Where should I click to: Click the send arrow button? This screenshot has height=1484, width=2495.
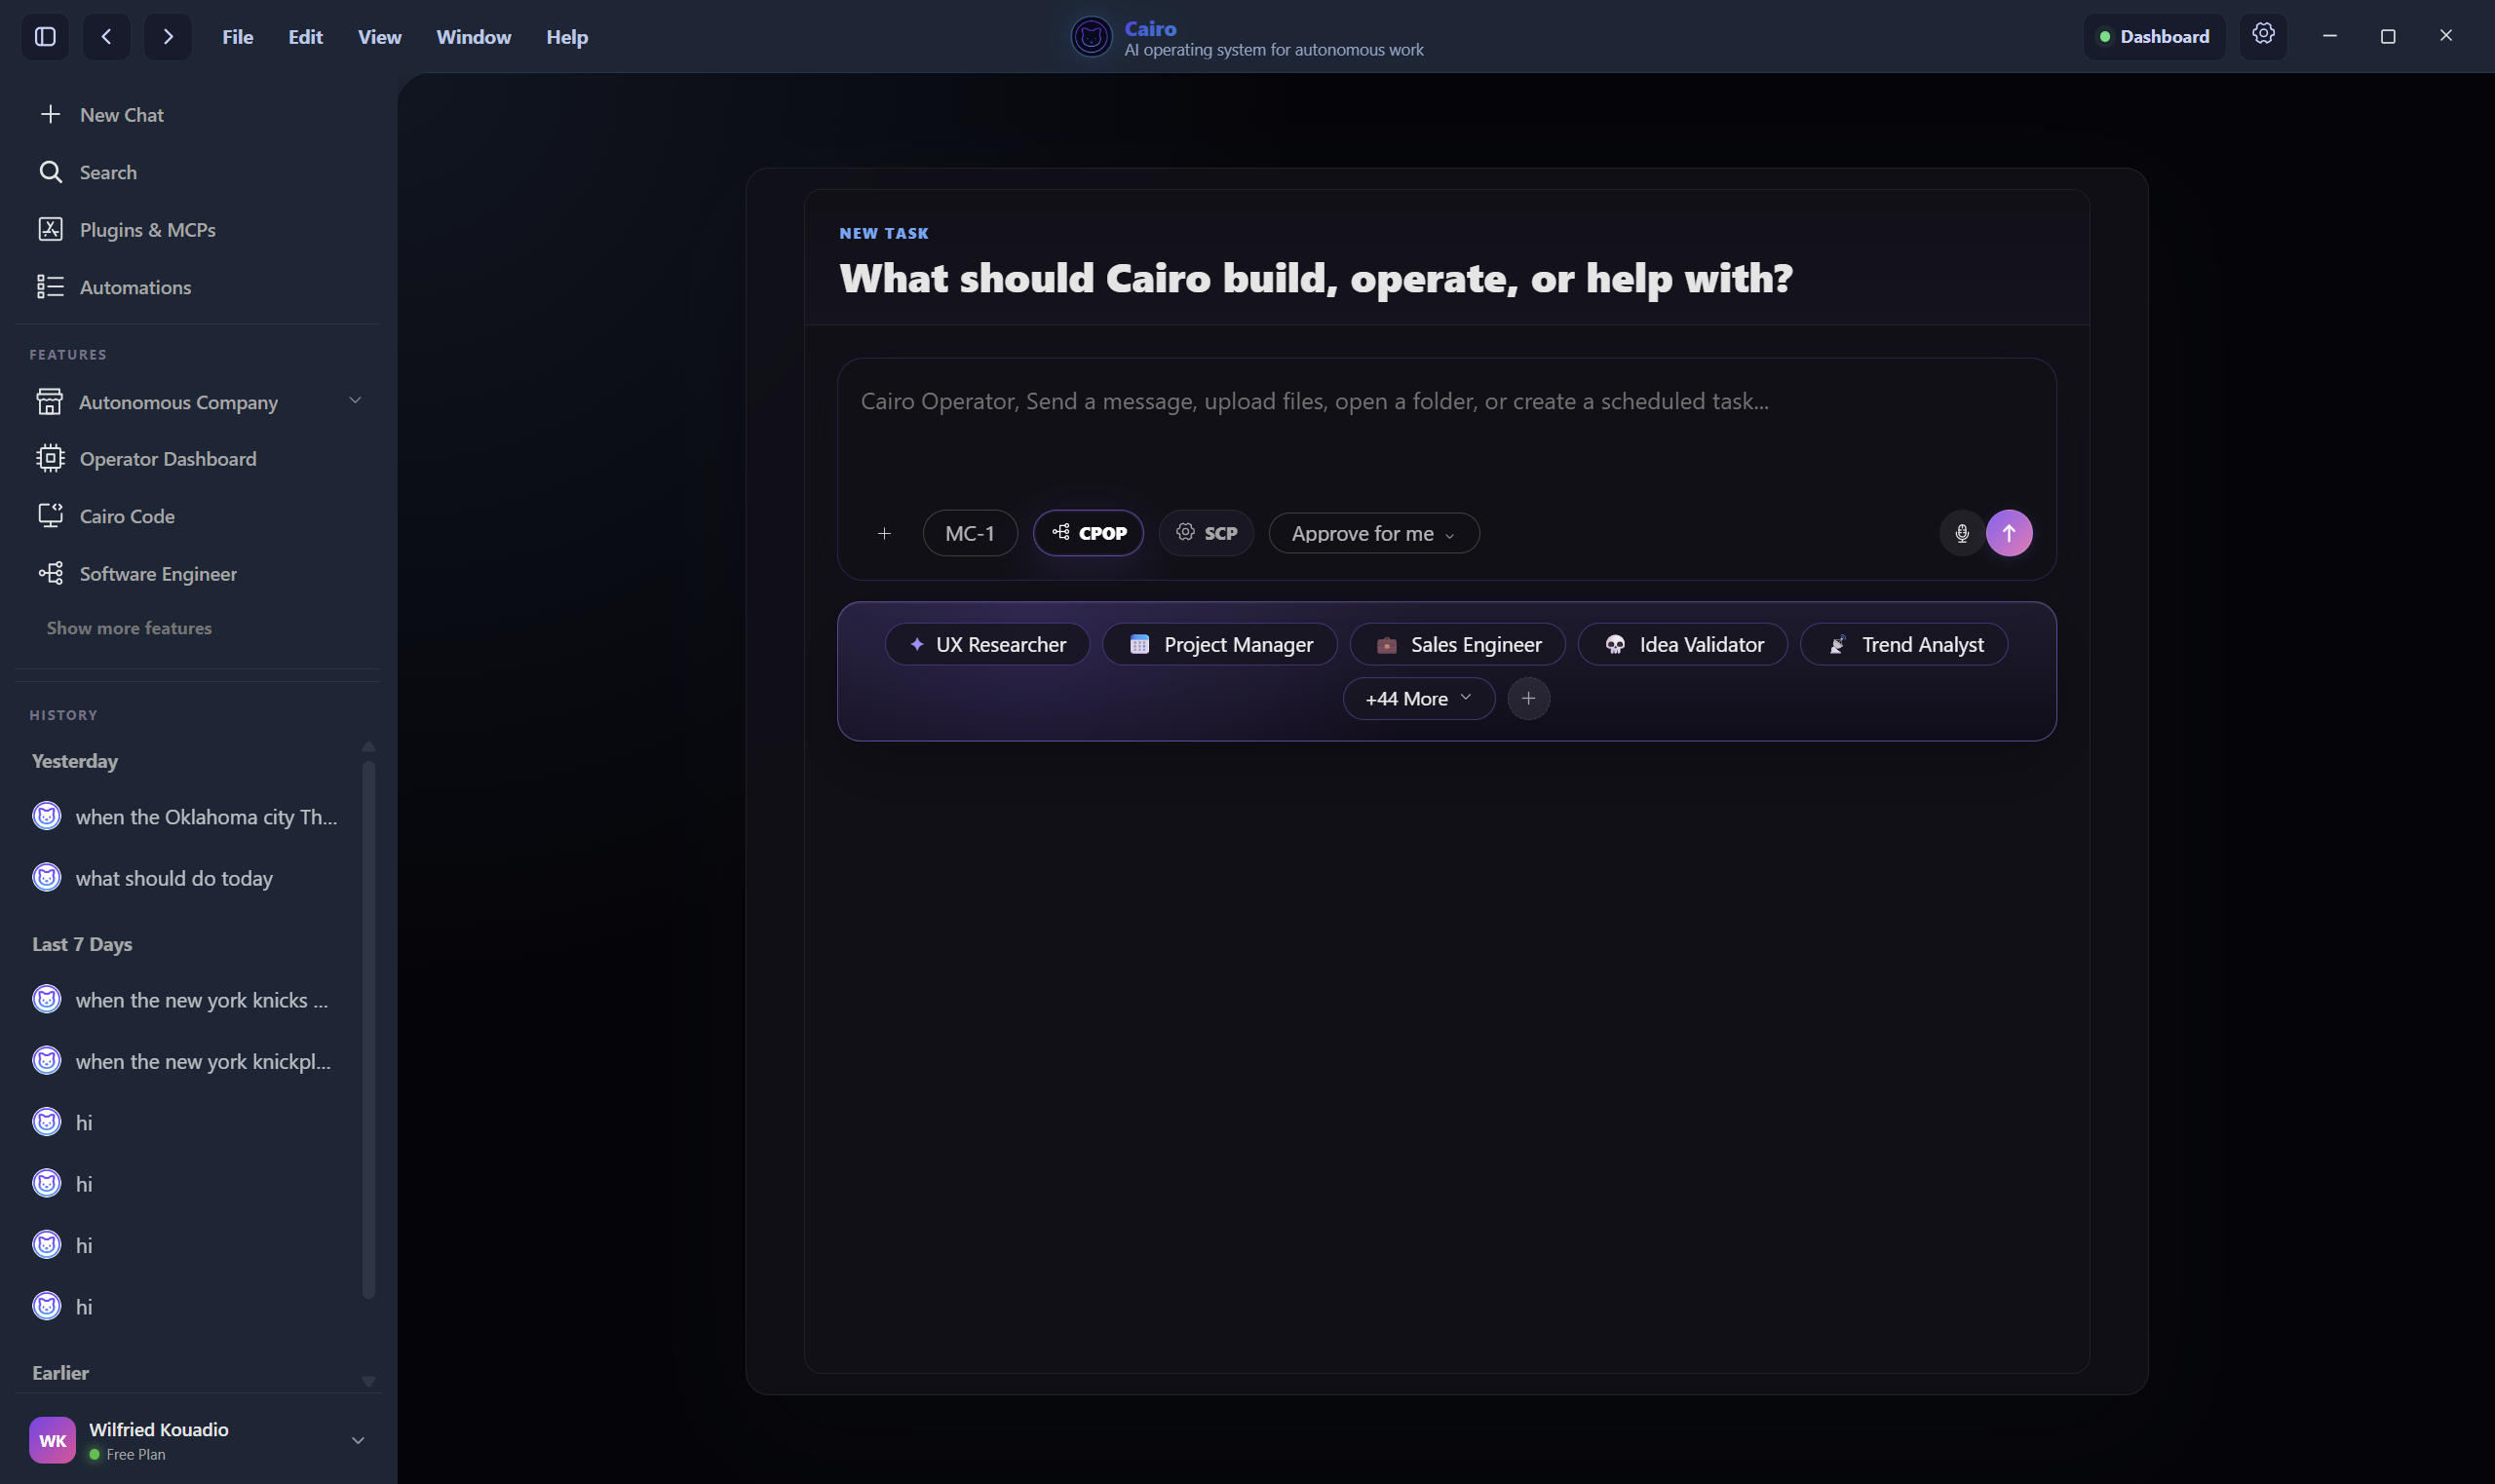pyautogui.click(x=2009, y=533)
